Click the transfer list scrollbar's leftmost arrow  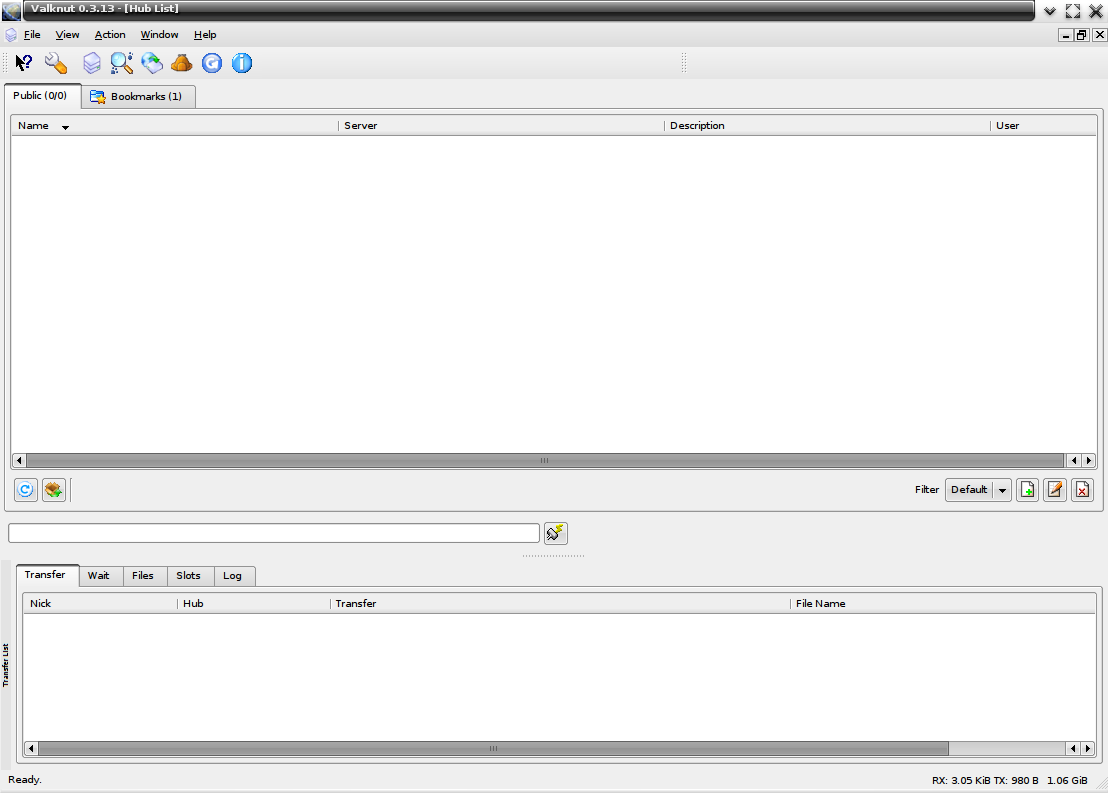[31, 748]
